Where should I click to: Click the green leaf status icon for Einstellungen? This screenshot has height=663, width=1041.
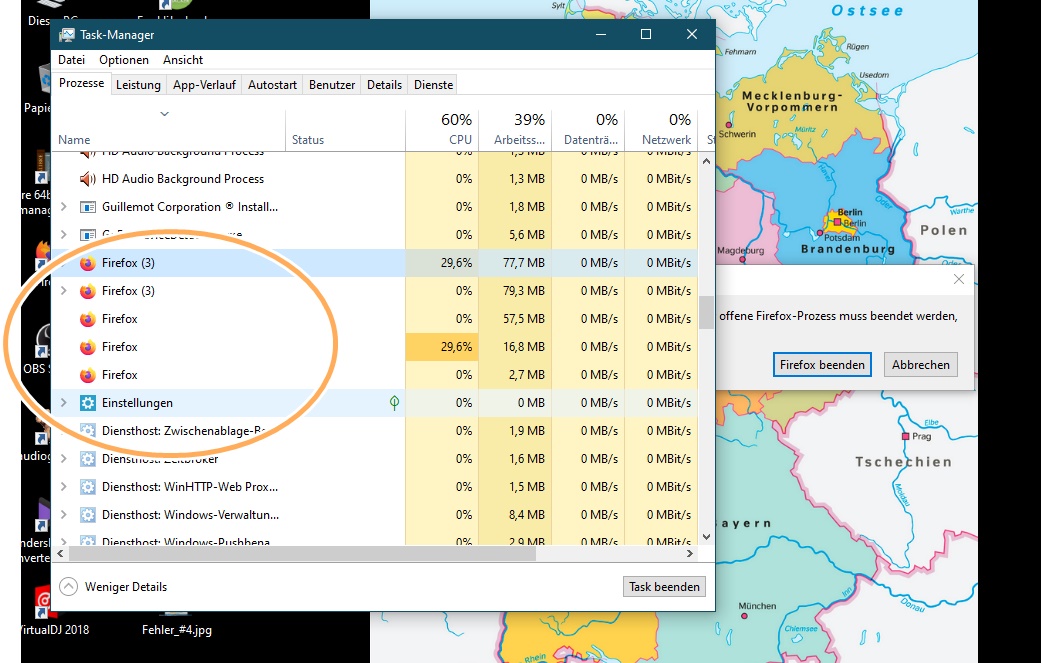(x=394, y=402)
